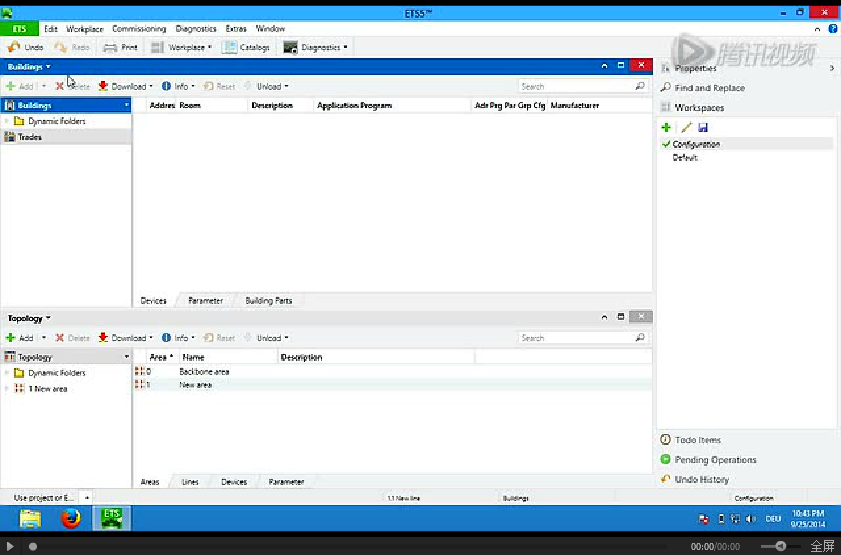The height and width of the screenshot is (555, 841).
Task: Select Trades in the Buildings tree
Action: 30,137
